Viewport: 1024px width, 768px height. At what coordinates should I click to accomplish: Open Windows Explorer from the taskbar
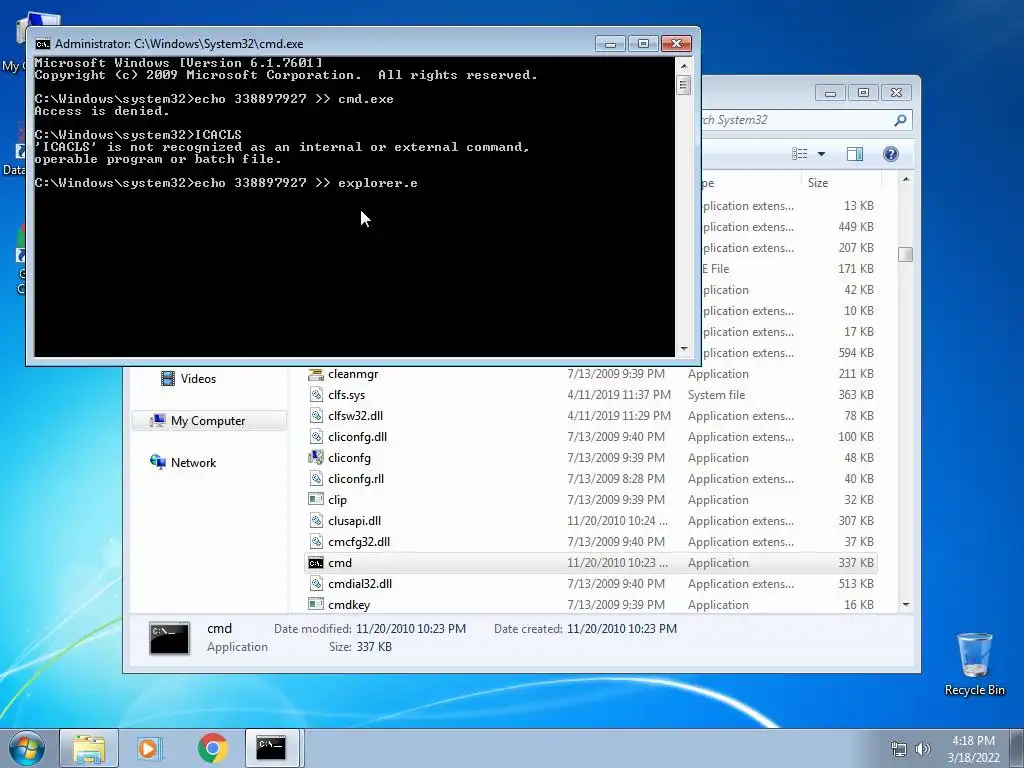[x=89, y=748]
